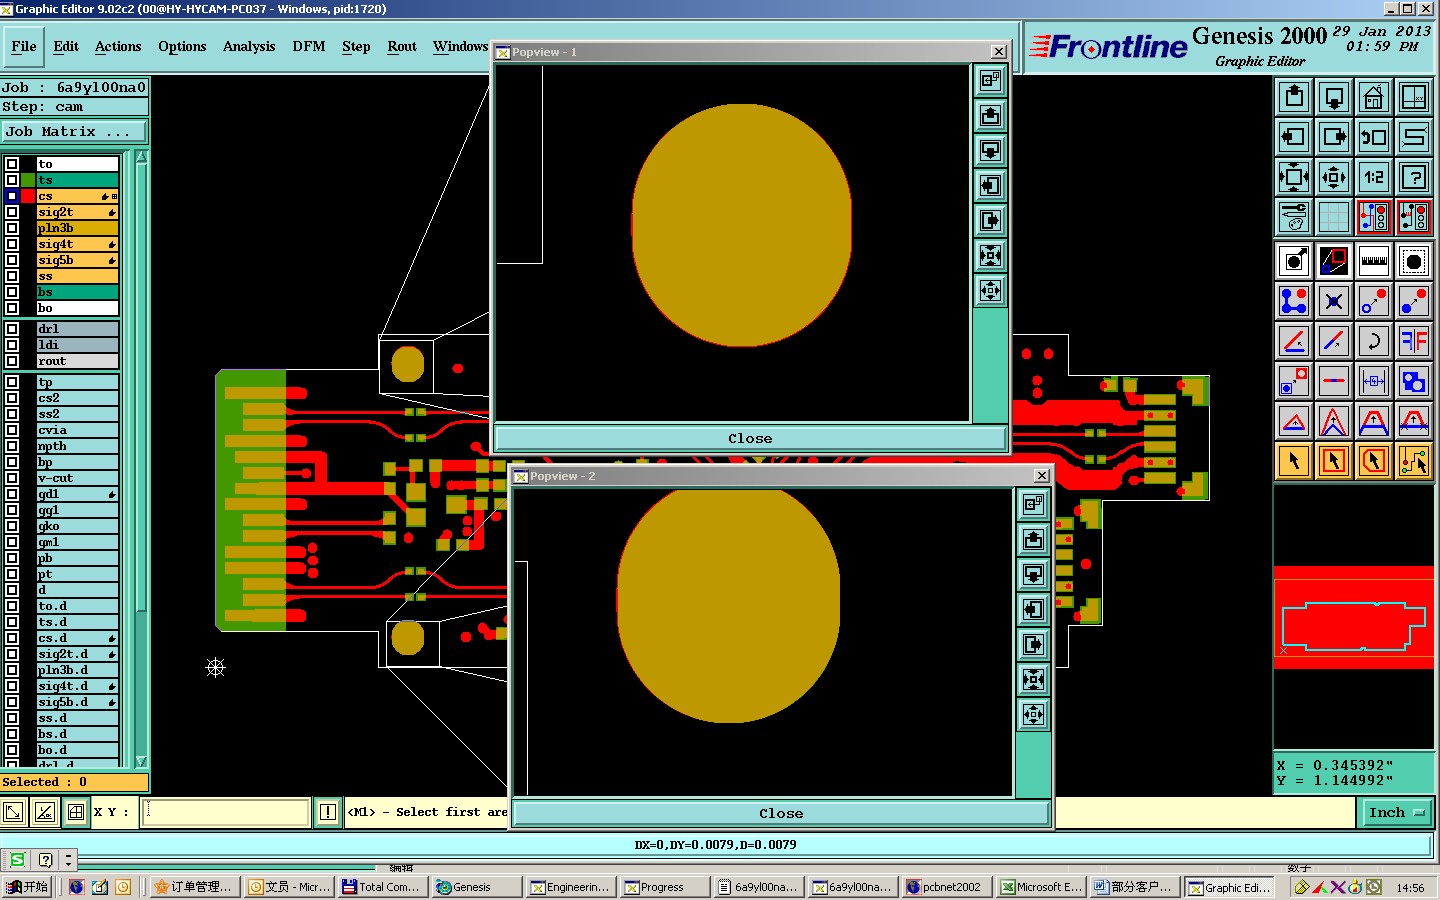
Task: Zoom in using expand-arrows icon
Action: [1294, 178]
